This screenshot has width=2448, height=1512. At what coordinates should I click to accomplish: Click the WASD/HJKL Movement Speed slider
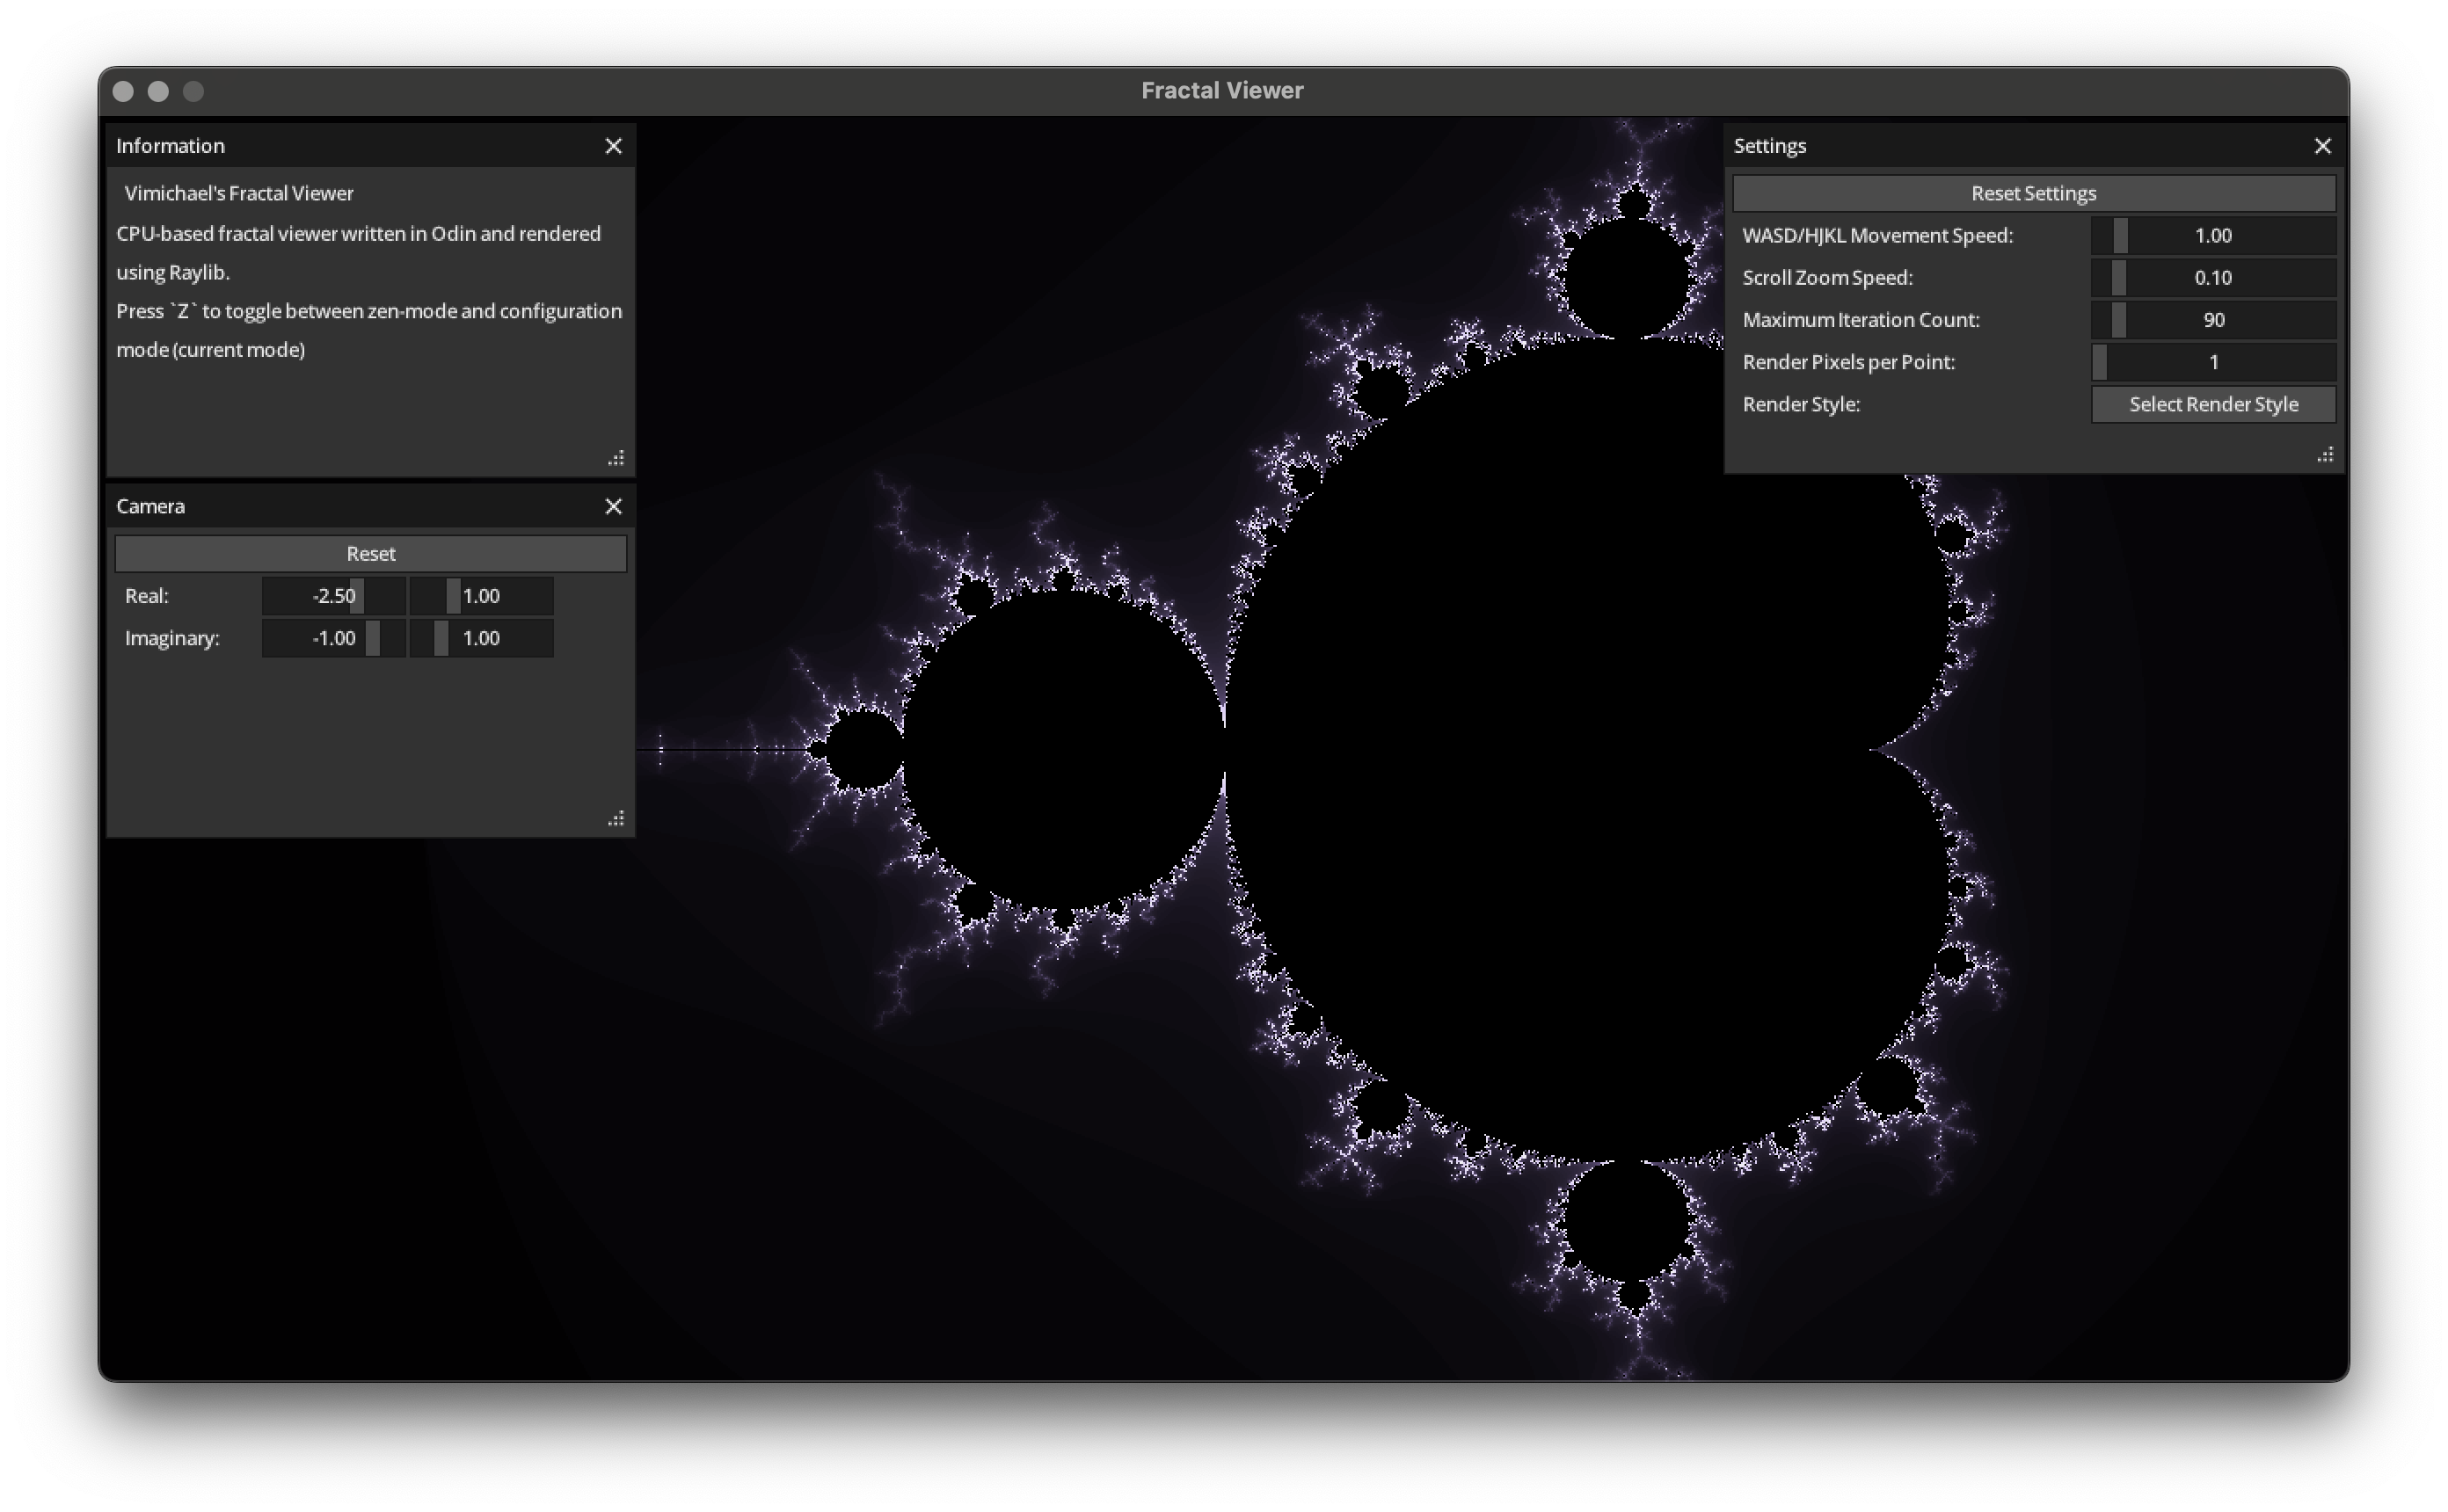(2213, 235)
